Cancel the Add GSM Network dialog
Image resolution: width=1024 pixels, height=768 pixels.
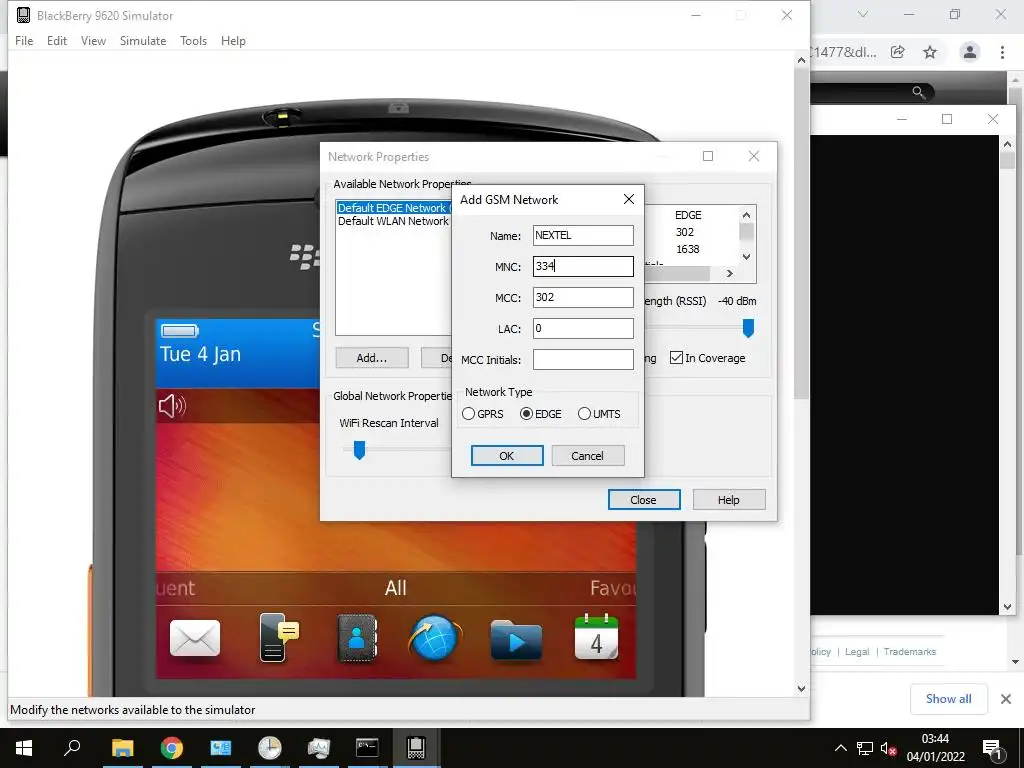[588, 456]
